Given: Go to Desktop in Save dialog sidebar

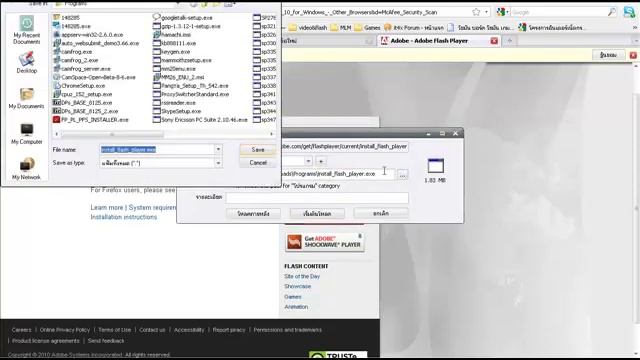Looking at the screenshot, I should tap(27, 63).
